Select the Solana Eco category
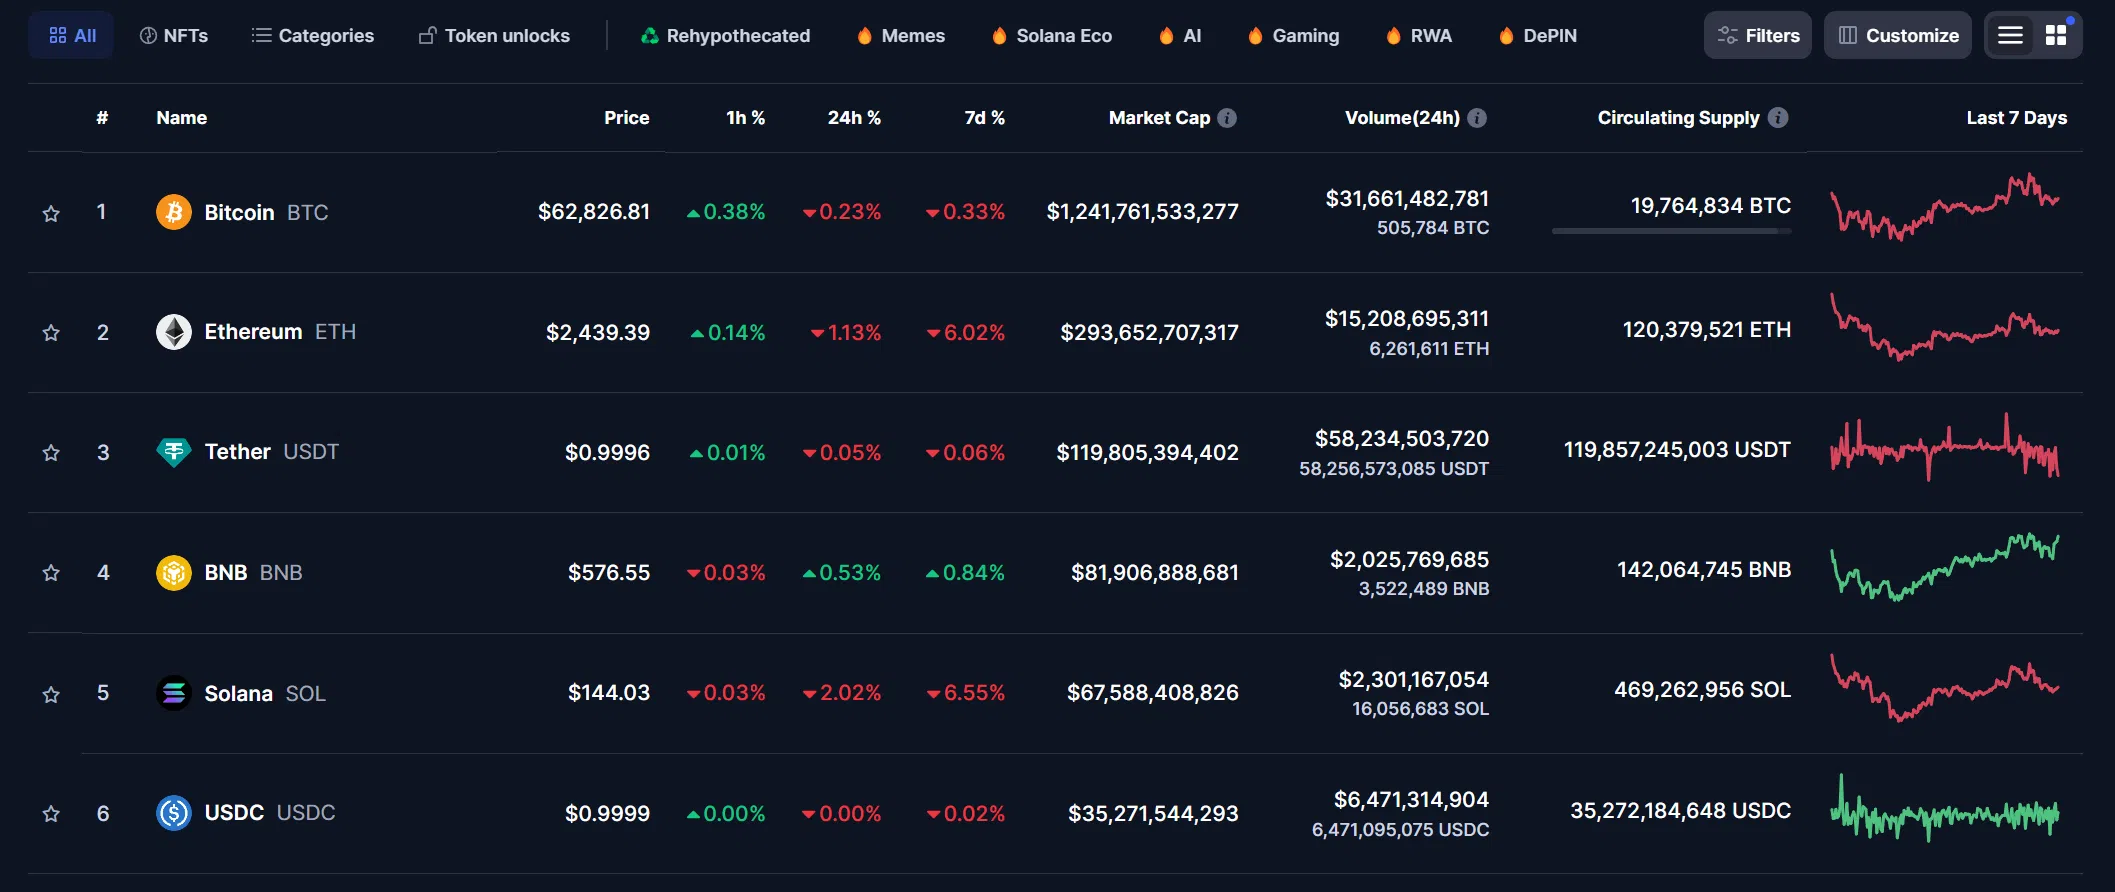Viewport: 2115px width, 892px height. [1051, 35]
